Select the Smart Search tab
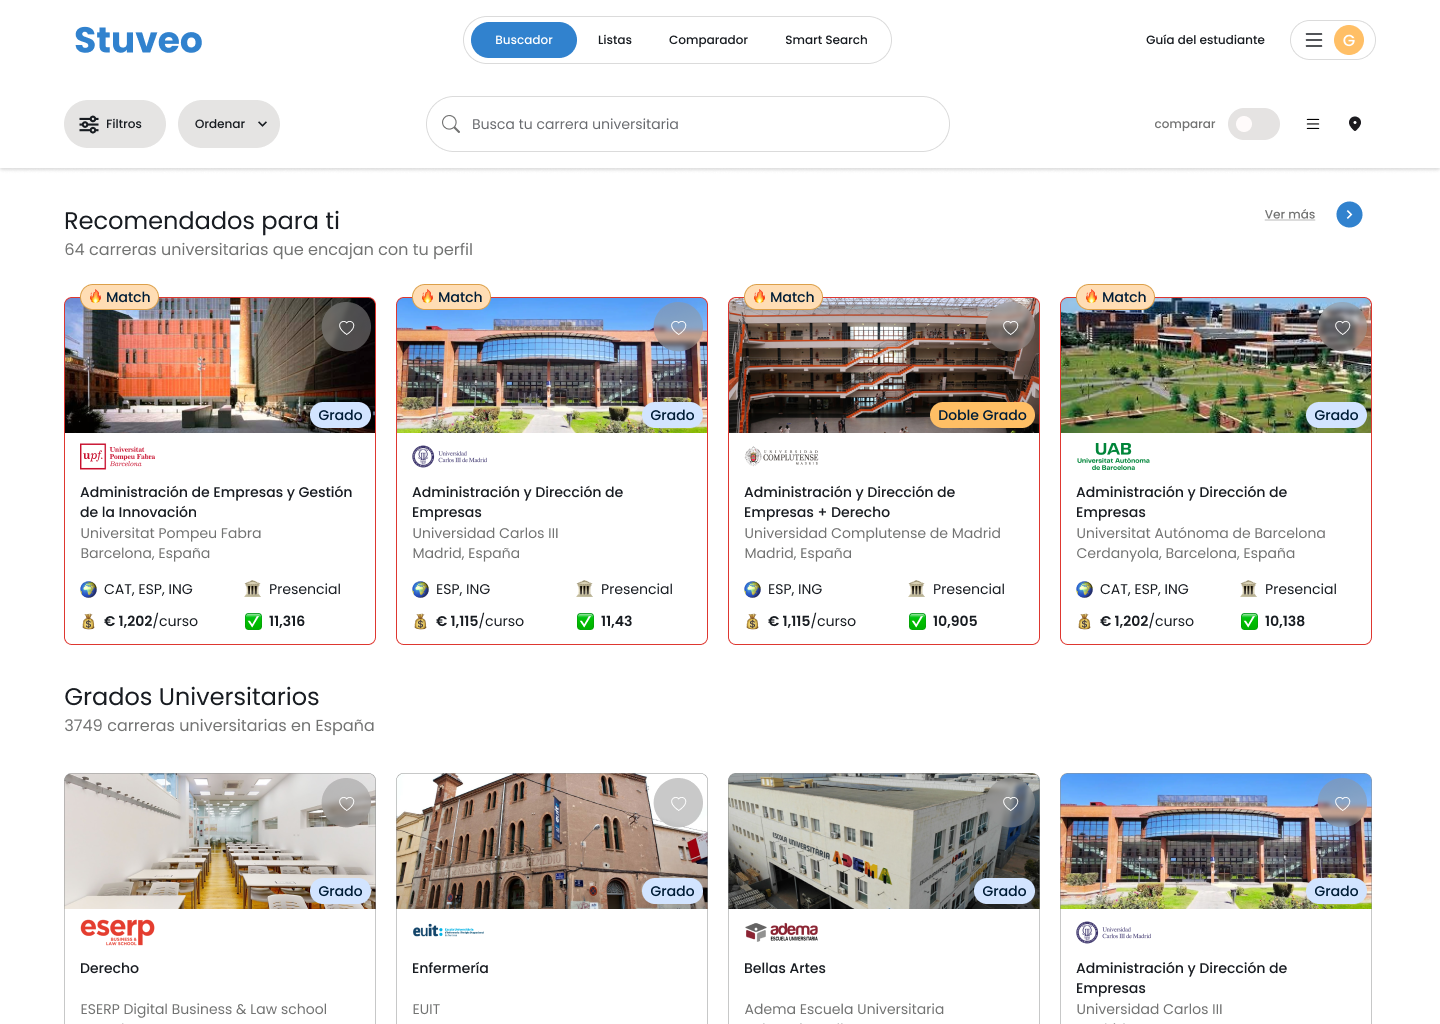The width and height of the screenshot is (1440, 1024). point(826,40)
